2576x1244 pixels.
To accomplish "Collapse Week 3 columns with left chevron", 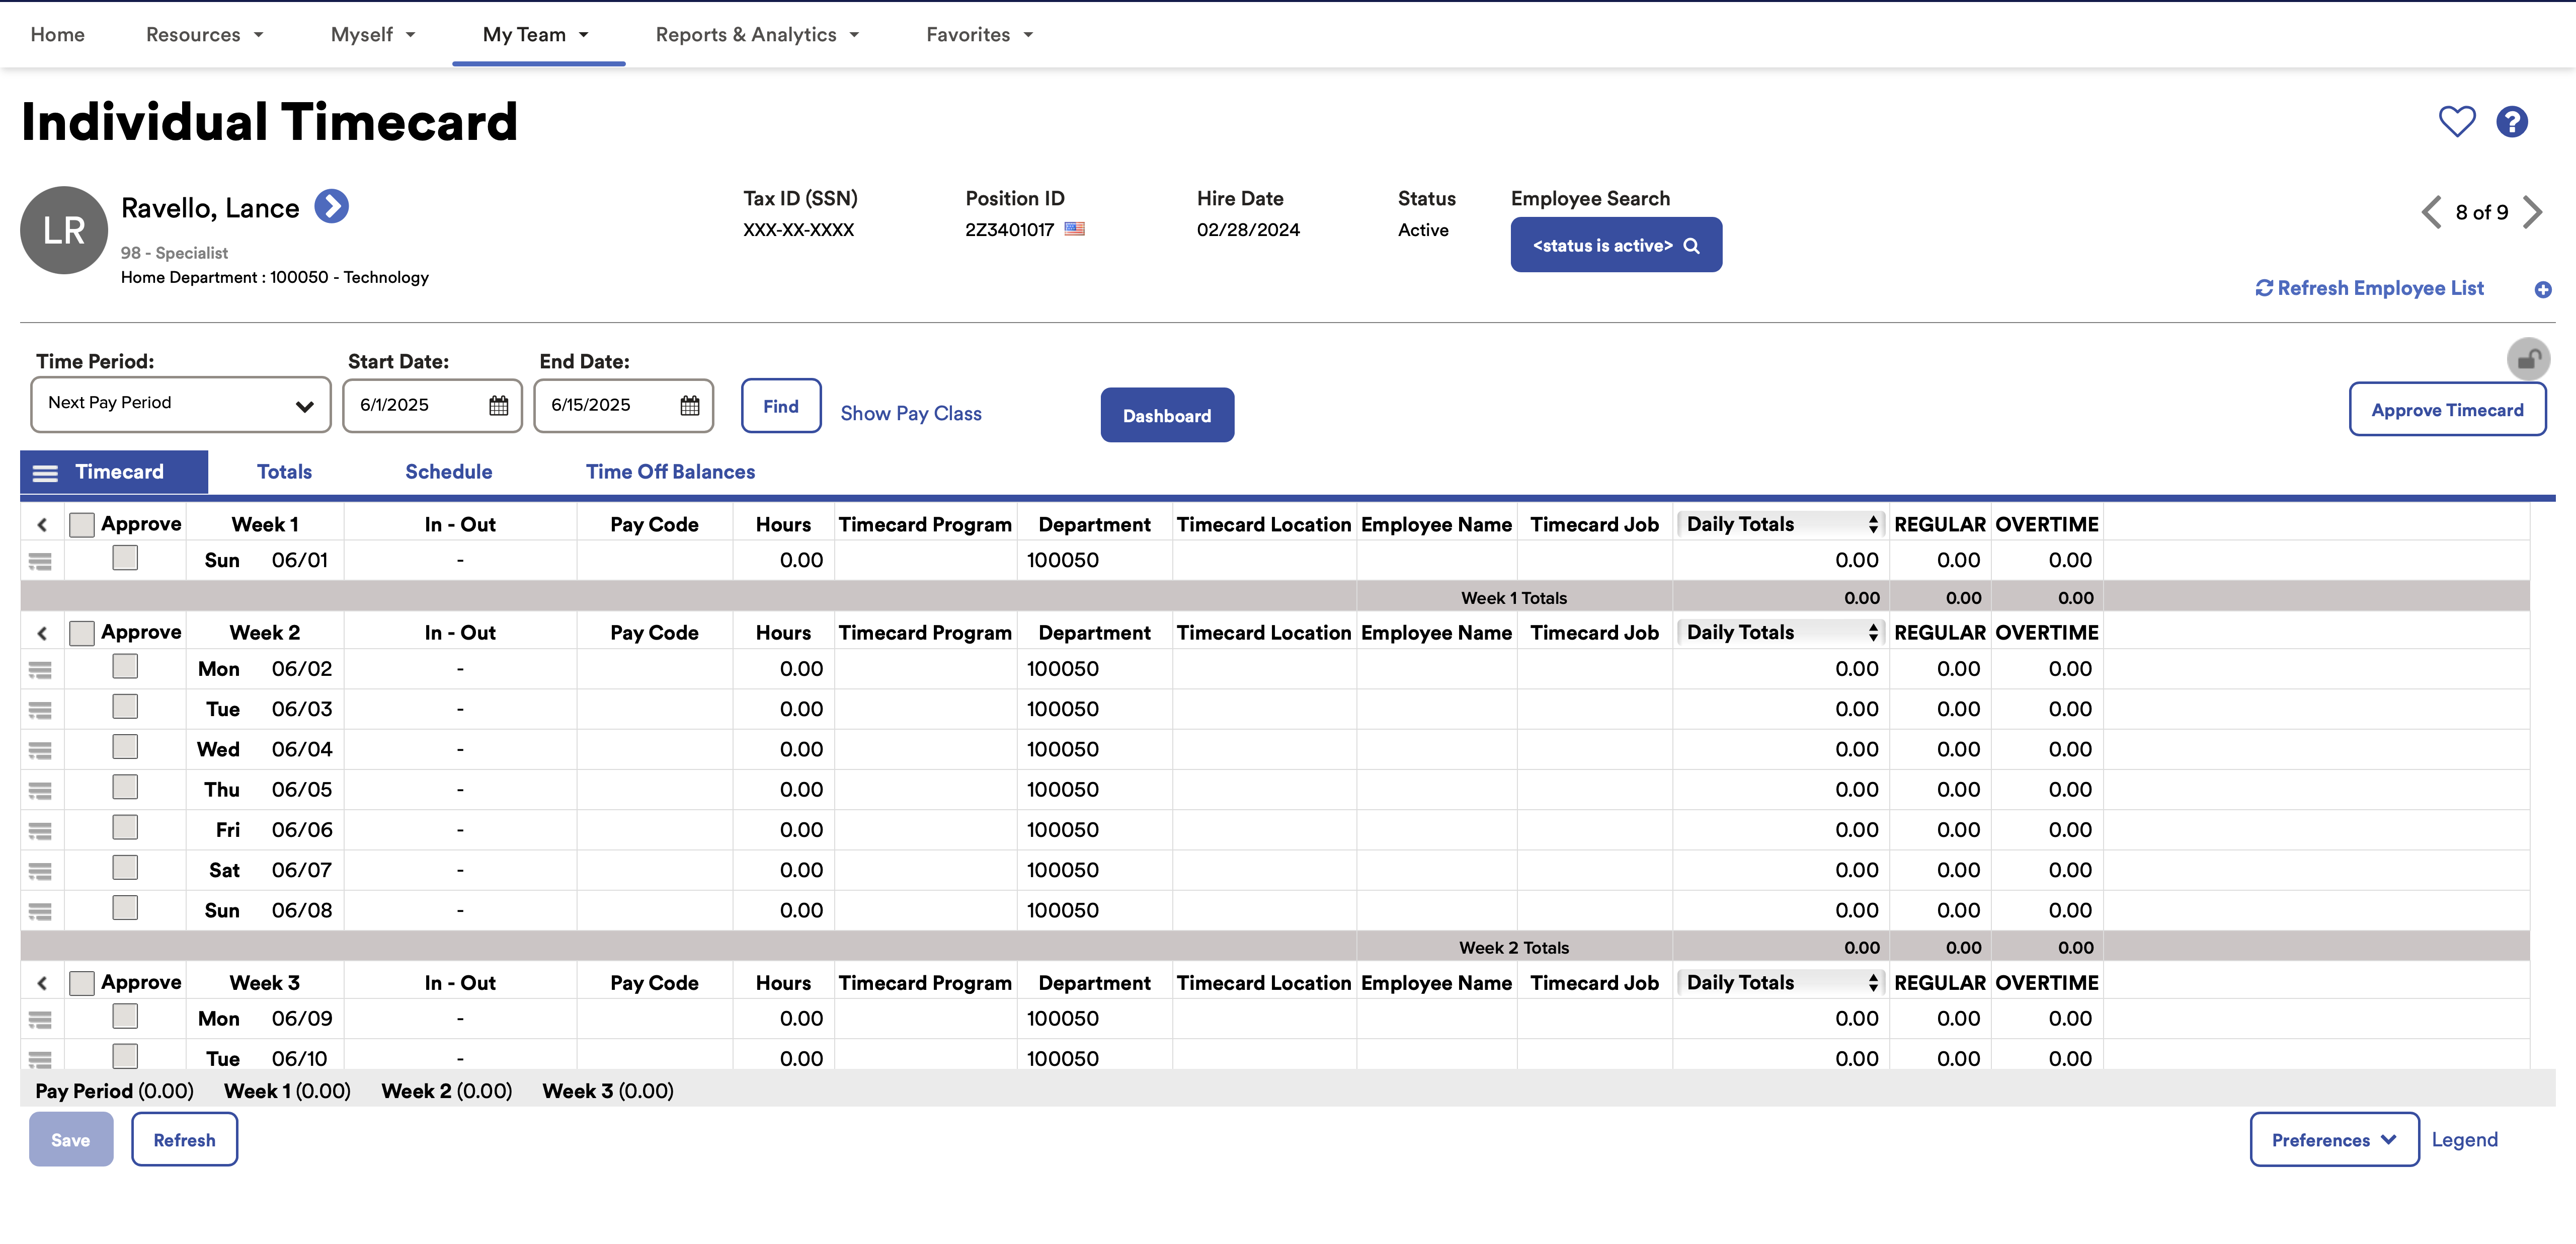I will click(x=42, y=983).
